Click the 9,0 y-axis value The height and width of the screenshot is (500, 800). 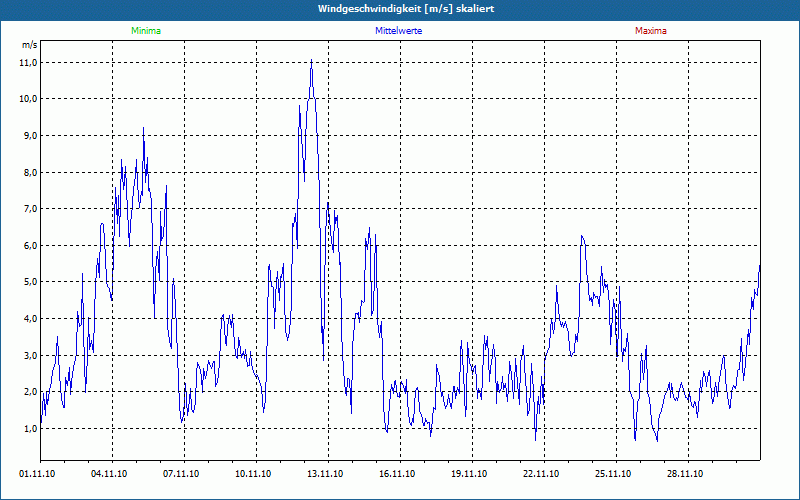pyautogui.click(x=30, y=136)
